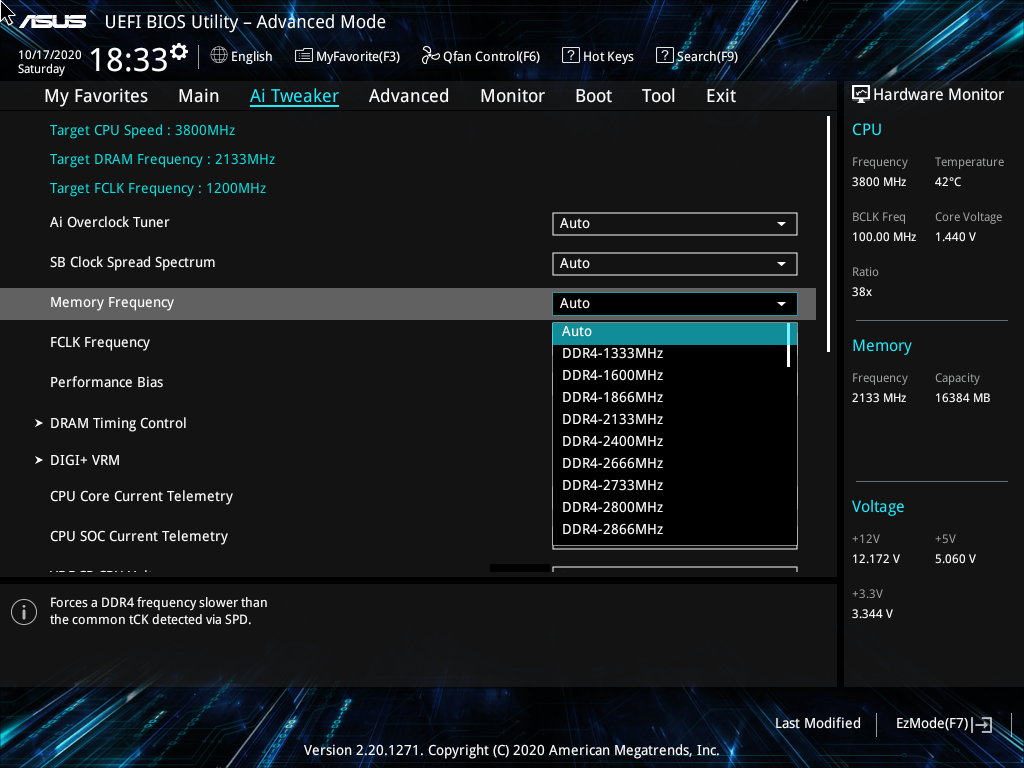Open Ai Overclock Tuner dropdown

[x=675, y=223]
